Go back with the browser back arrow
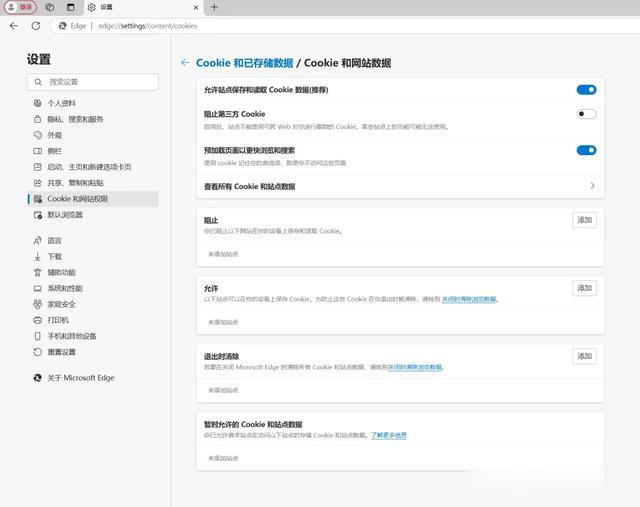 (14, 26)
